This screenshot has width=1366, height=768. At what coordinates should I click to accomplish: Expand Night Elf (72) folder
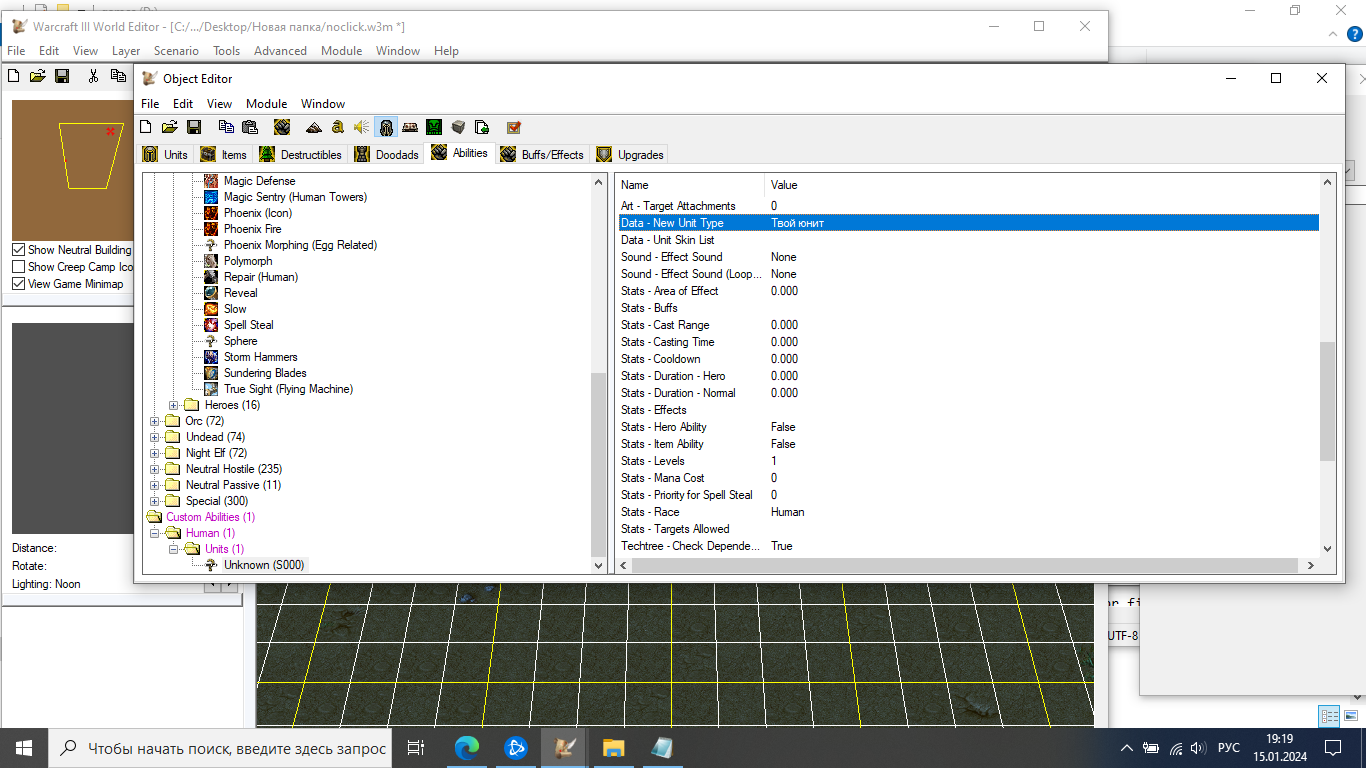click(155, 453)
